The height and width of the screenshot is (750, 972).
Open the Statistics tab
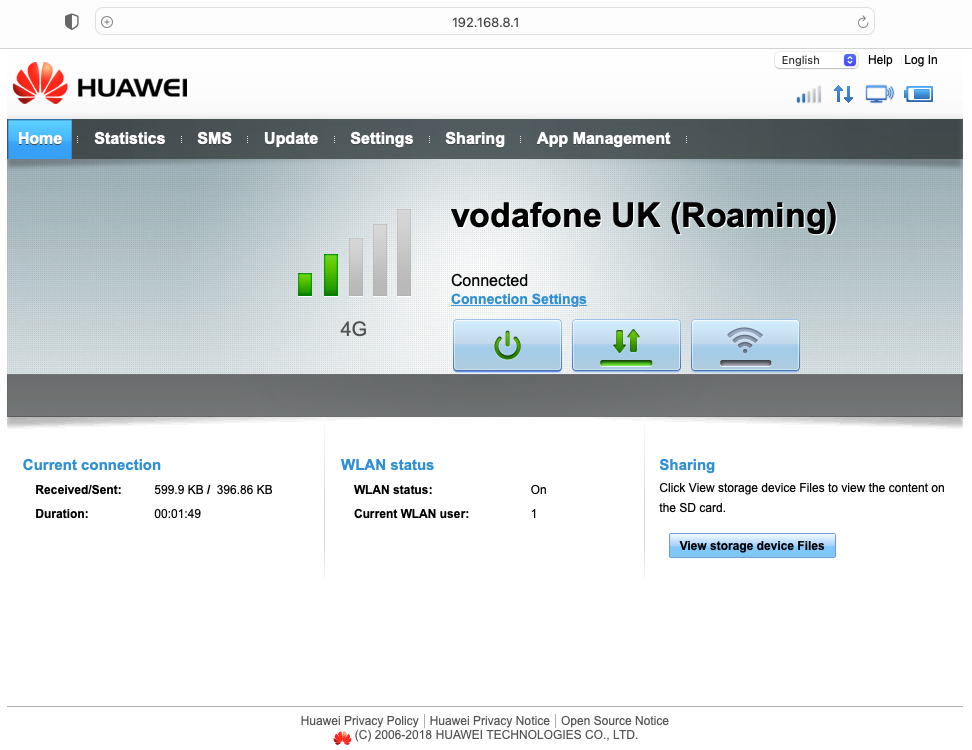[130, 139]
